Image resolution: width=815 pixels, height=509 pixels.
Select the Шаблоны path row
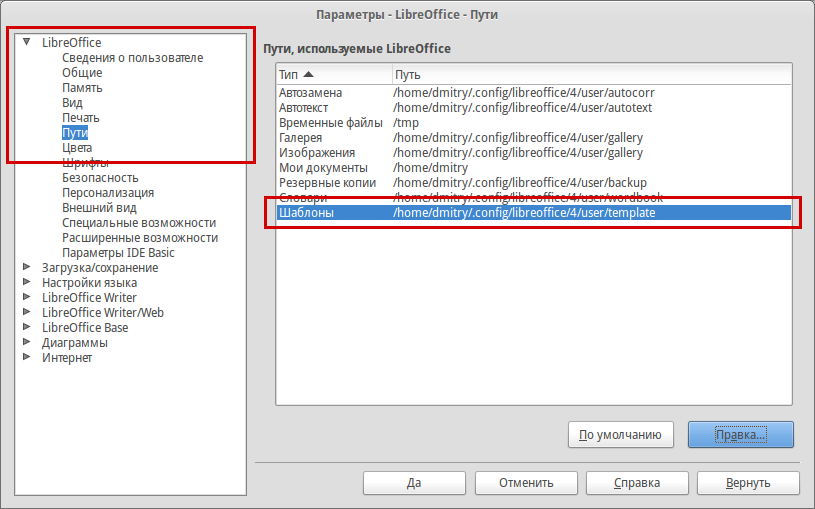(x=534, y=213)
